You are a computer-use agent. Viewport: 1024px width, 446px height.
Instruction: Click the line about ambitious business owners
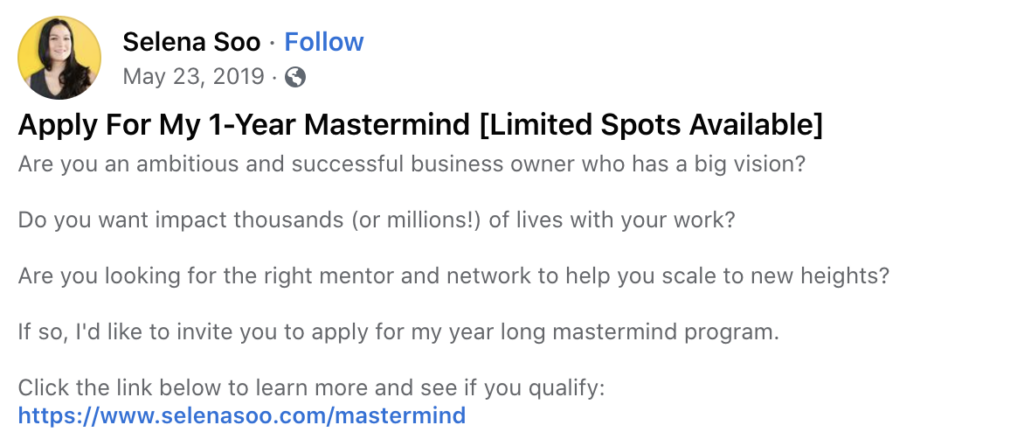click(x=411, y=164)
